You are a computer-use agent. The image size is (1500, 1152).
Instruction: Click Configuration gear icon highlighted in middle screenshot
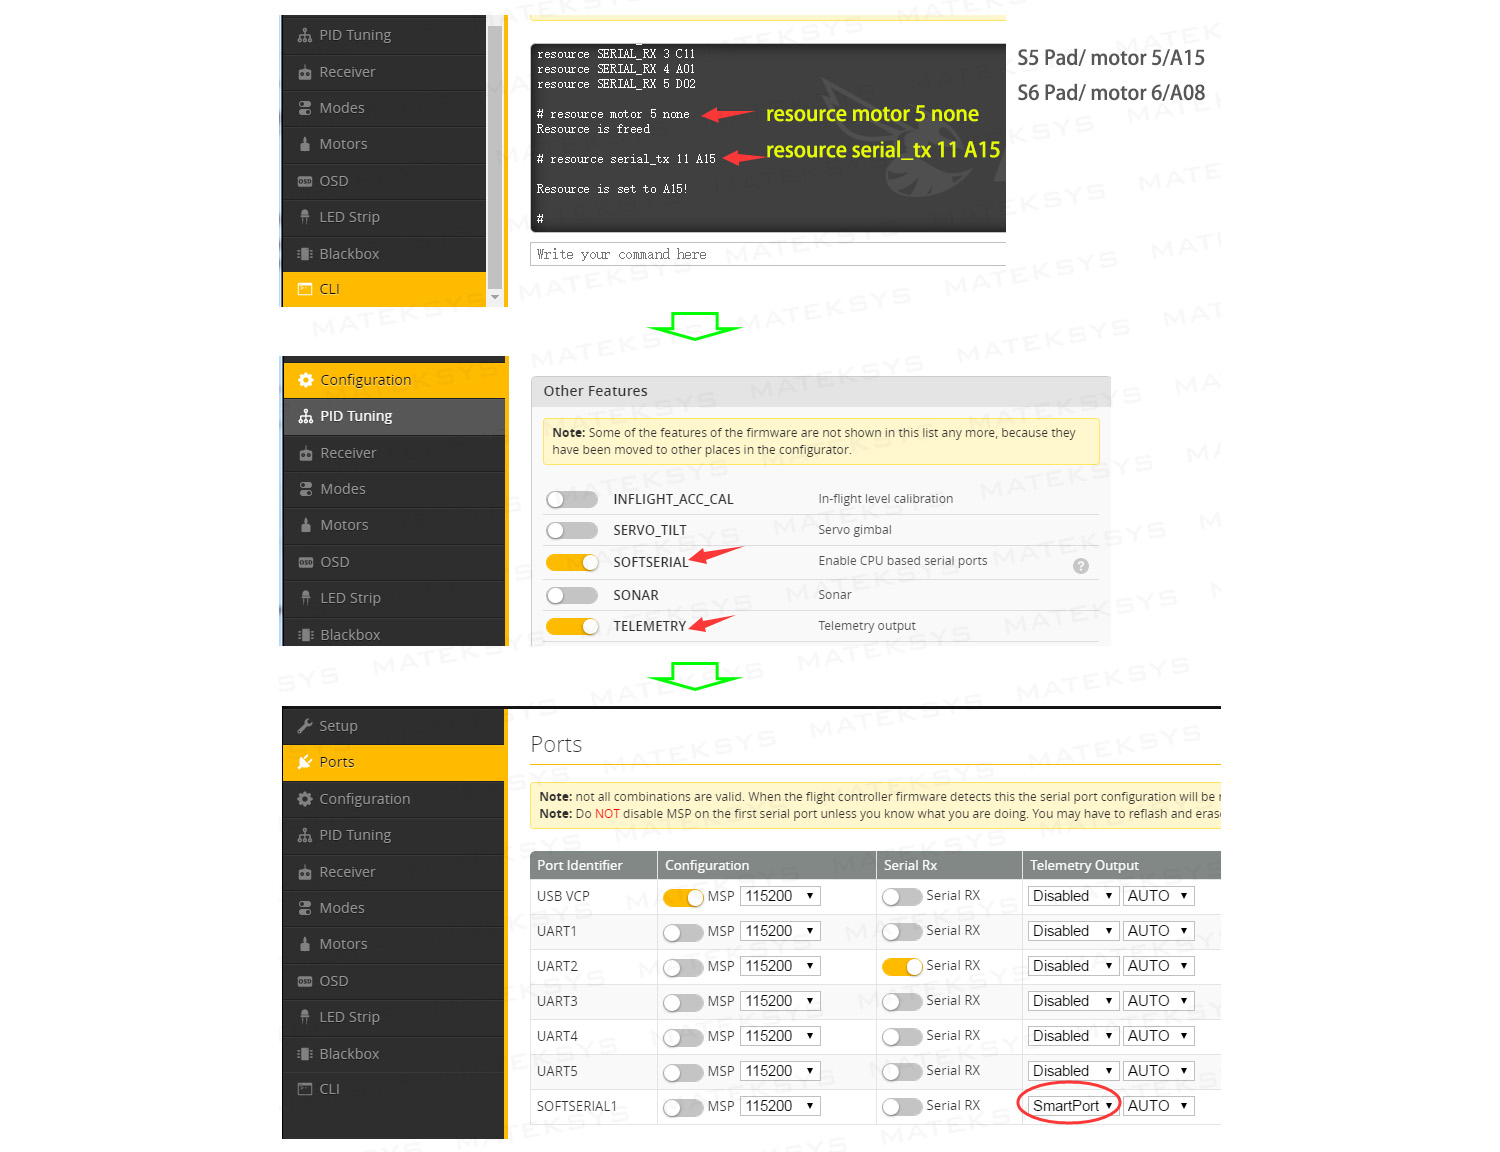click(306, 380)
